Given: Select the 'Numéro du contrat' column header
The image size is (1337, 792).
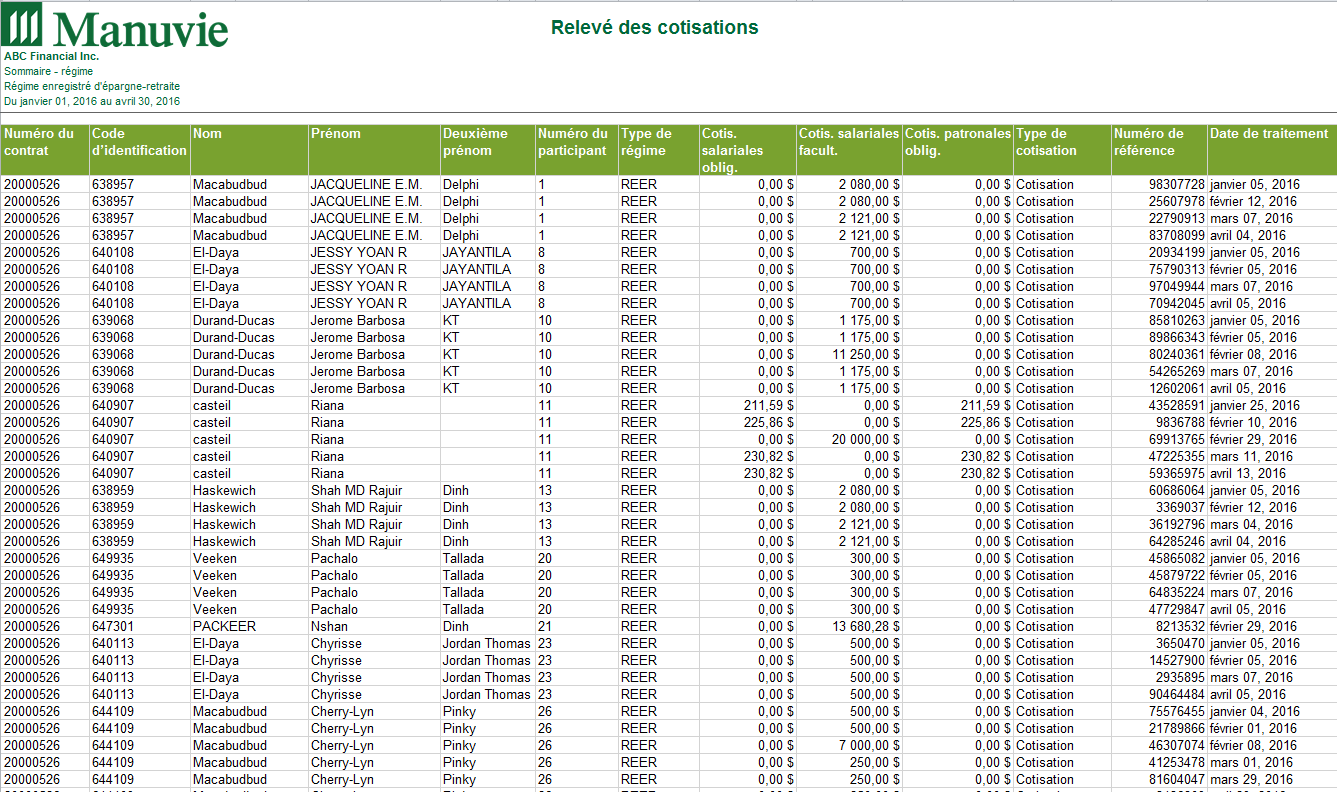Looking at the screenshot, I should pyautogui.click(x=40, y=142).
